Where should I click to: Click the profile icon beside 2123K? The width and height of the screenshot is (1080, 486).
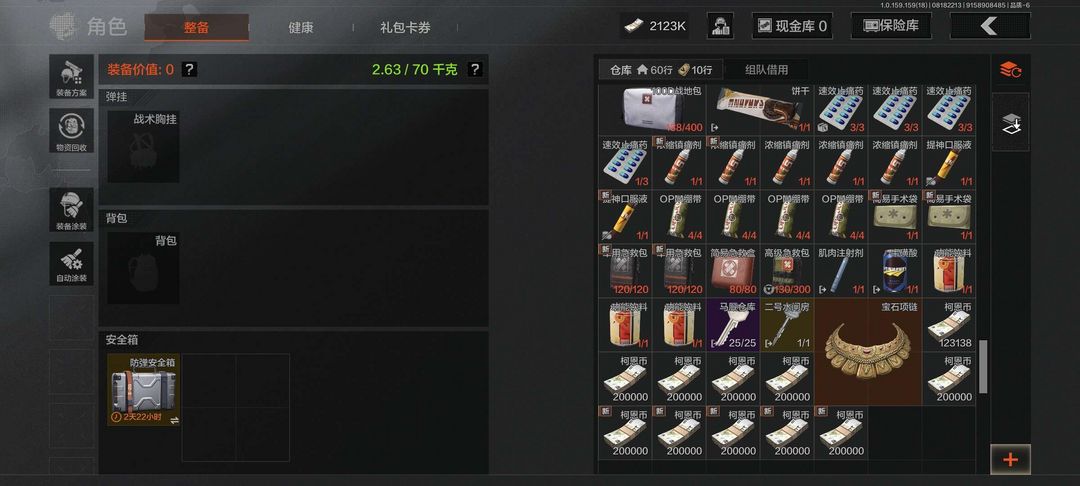pos(720,26)
